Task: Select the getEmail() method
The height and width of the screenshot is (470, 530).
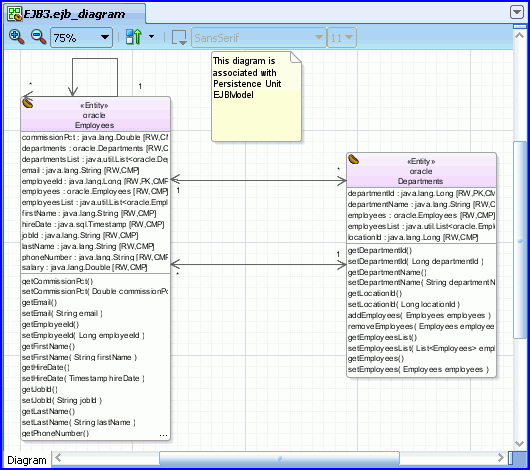Action: pyautogui.click(x=39, y=302)
